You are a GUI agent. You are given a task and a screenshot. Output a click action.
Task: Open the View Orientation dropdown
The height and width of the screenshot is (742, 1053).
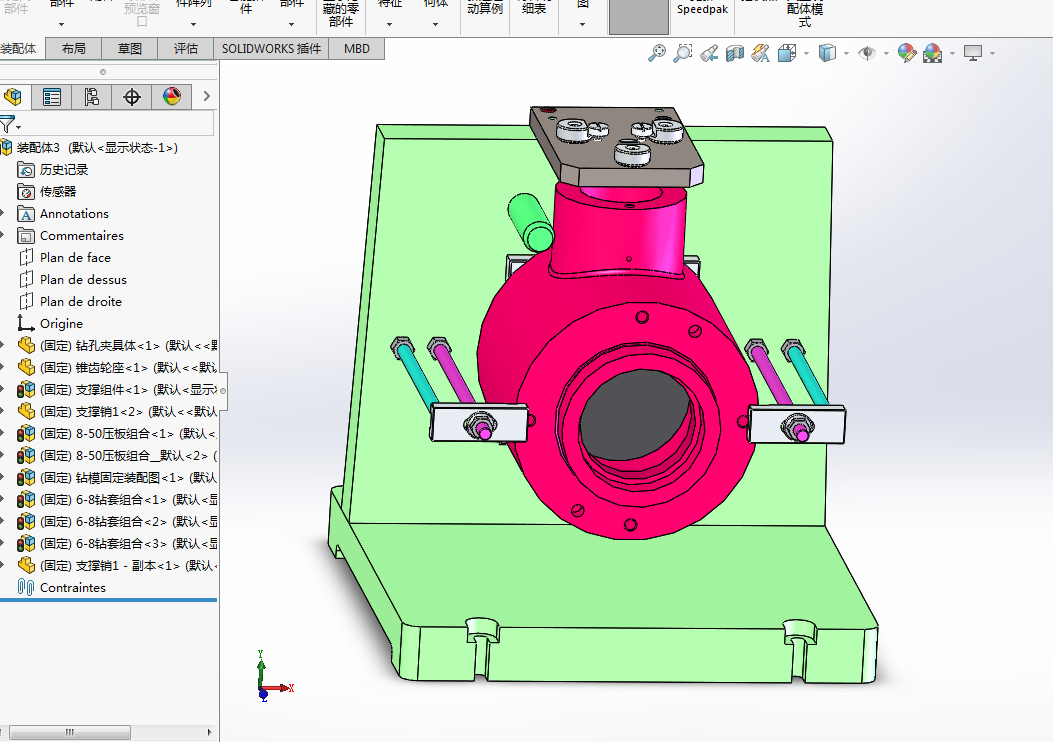coord(790,53)
